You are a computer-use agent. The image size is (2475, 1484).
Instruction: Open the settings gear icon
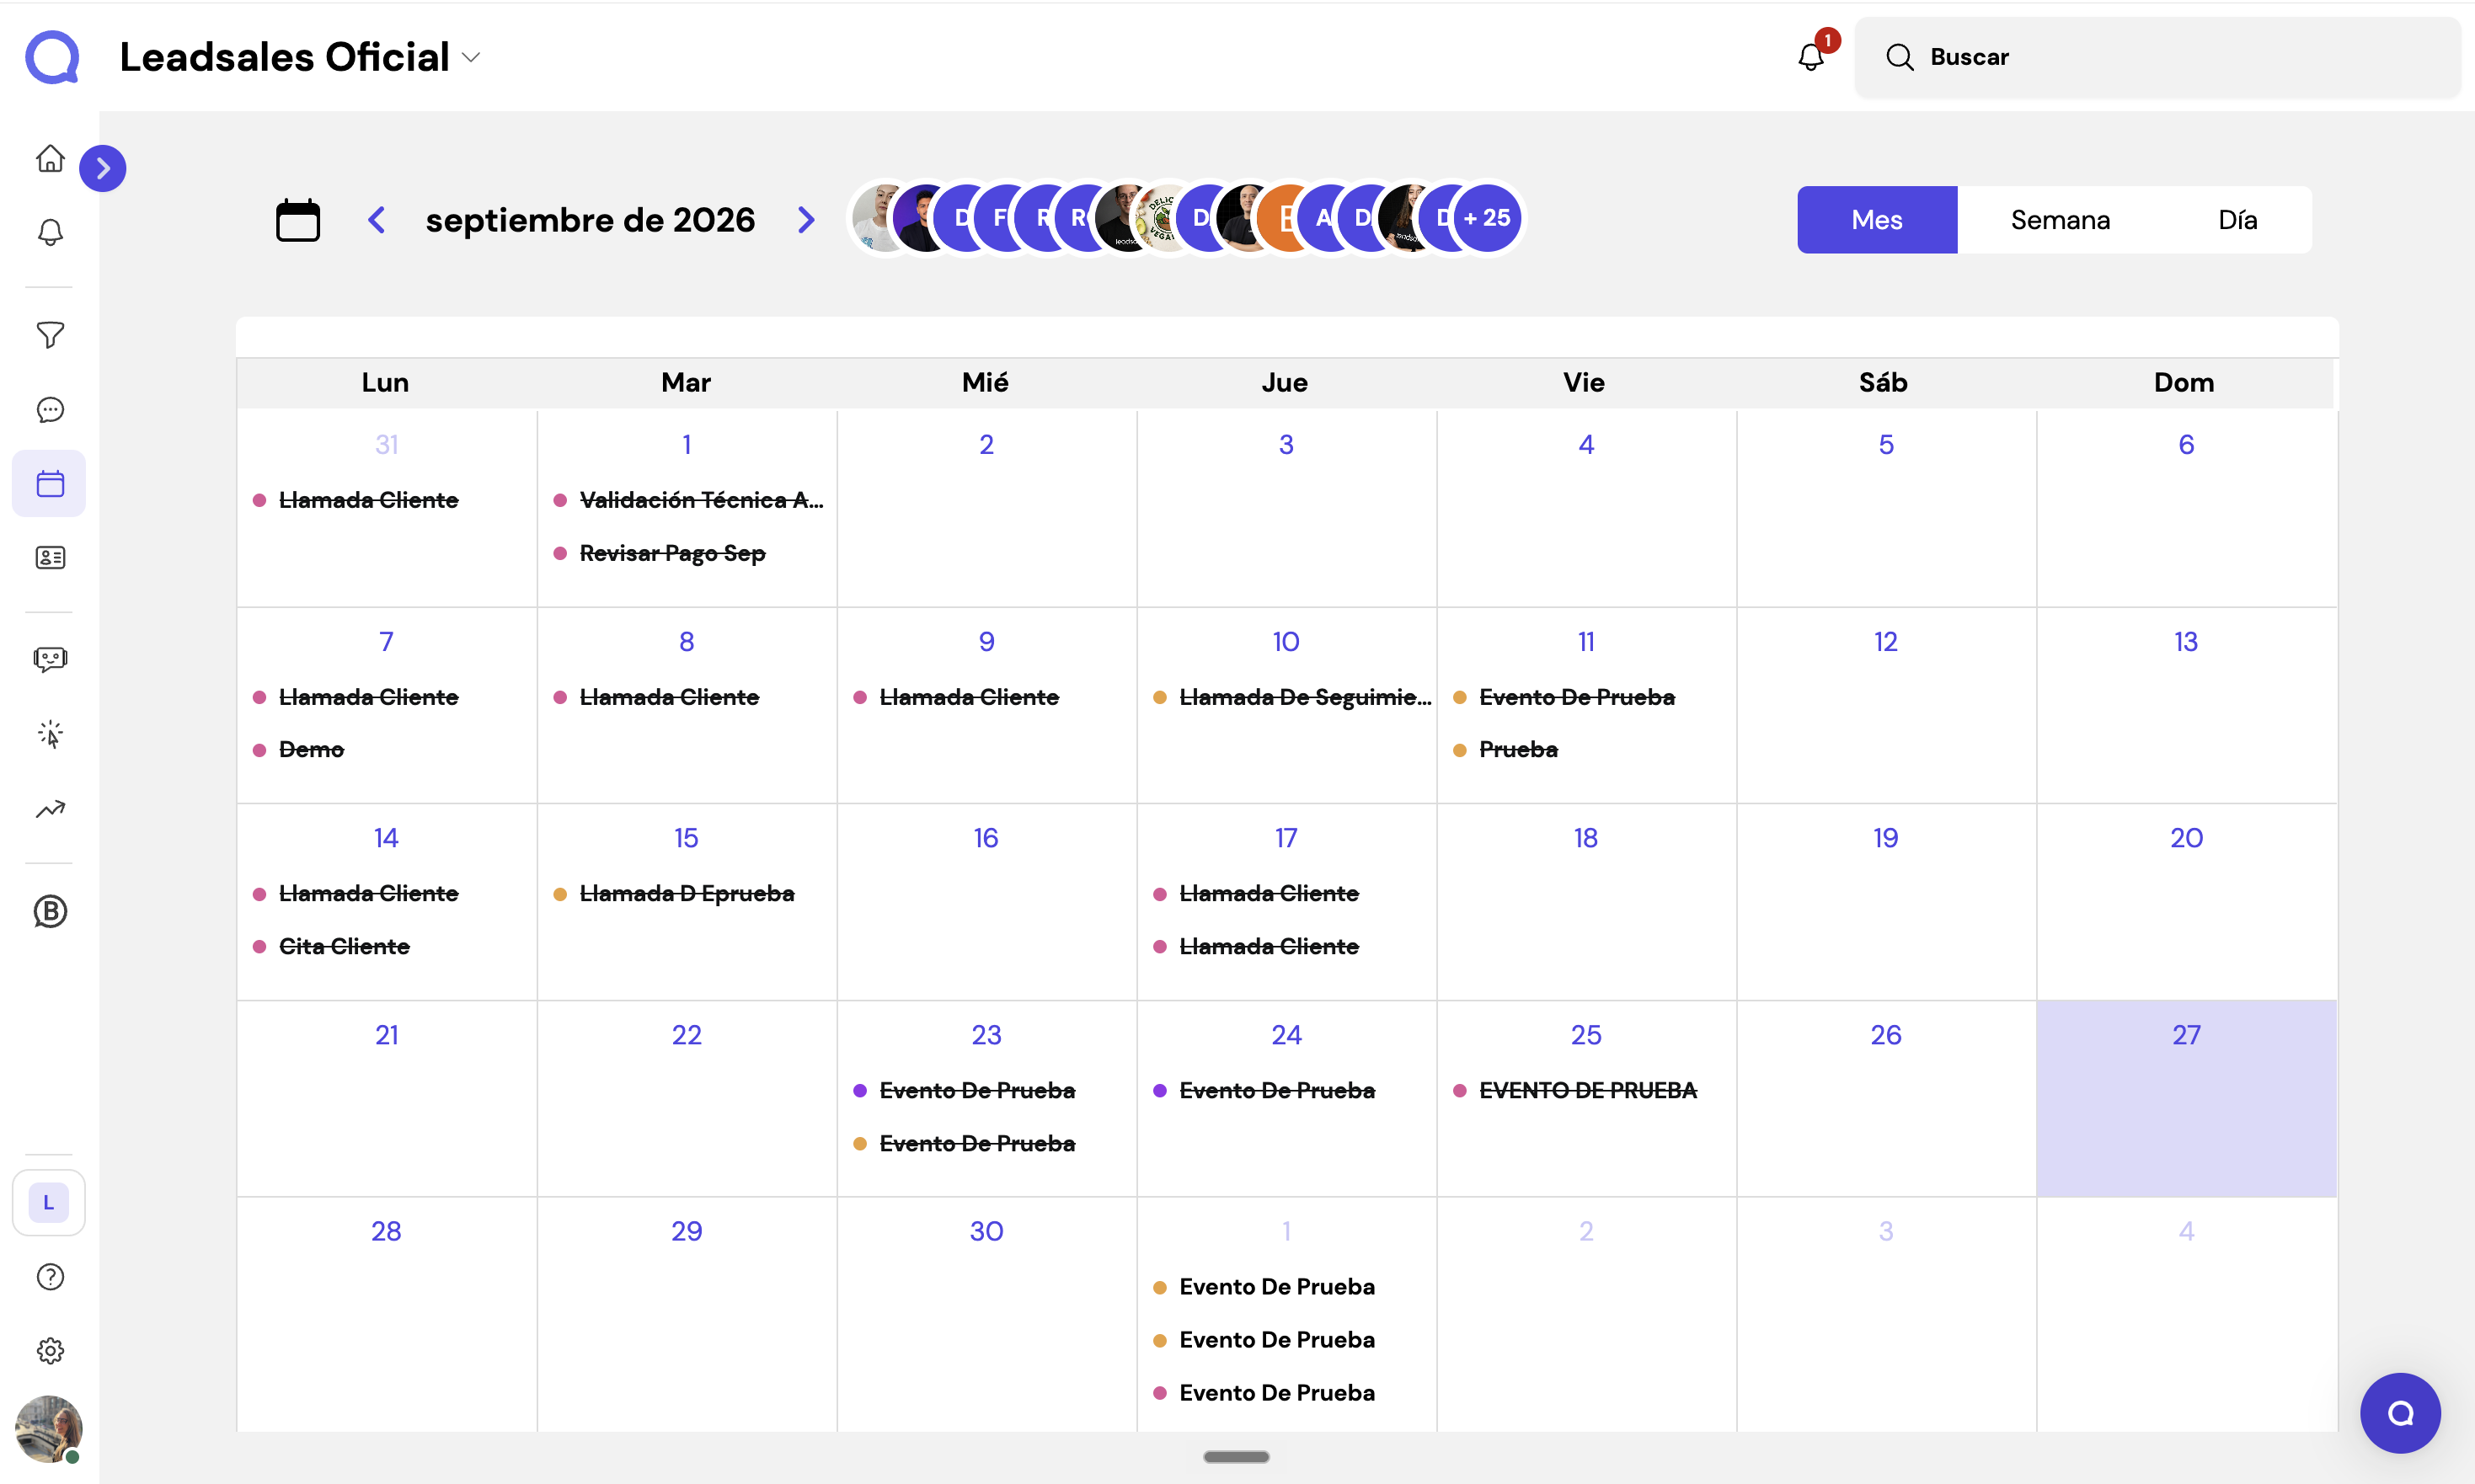(x=50, y=1351)
